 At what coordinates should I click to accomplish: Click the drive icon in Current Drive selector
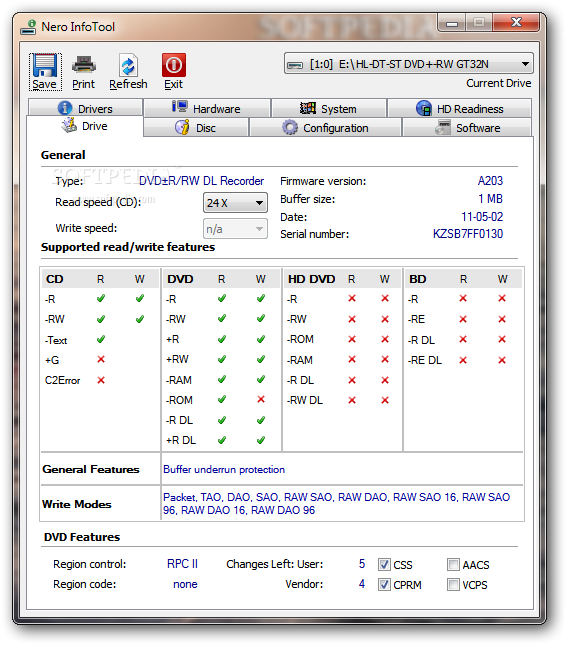click(x=295, y=65)
